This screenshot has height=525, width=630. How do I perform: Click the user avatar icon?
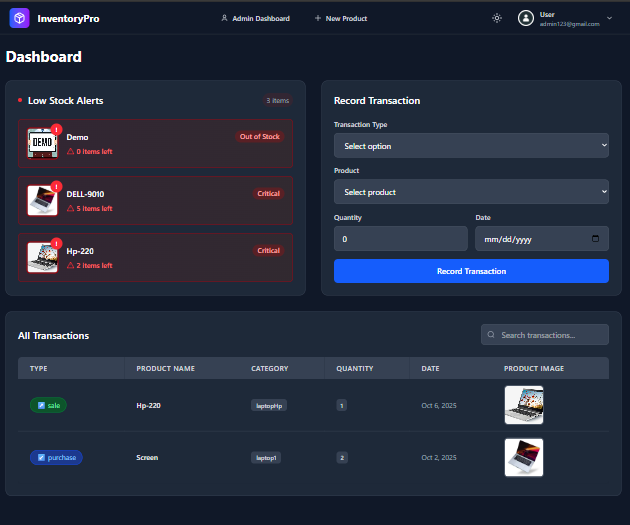526,18
